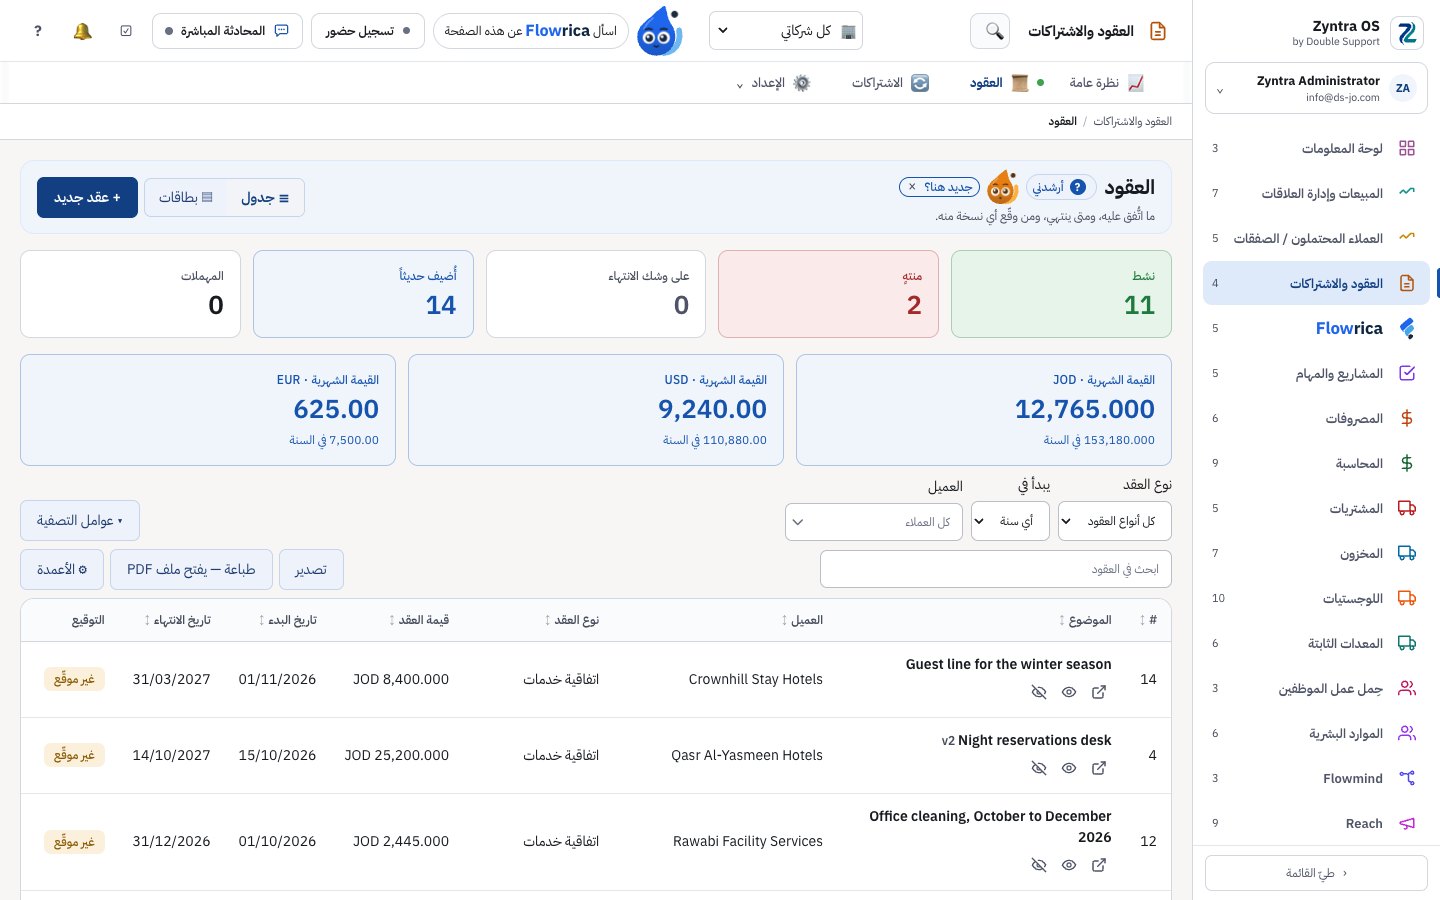
Task: Open the tasks checklist icon in header
Action: click(x=126, y=31)
